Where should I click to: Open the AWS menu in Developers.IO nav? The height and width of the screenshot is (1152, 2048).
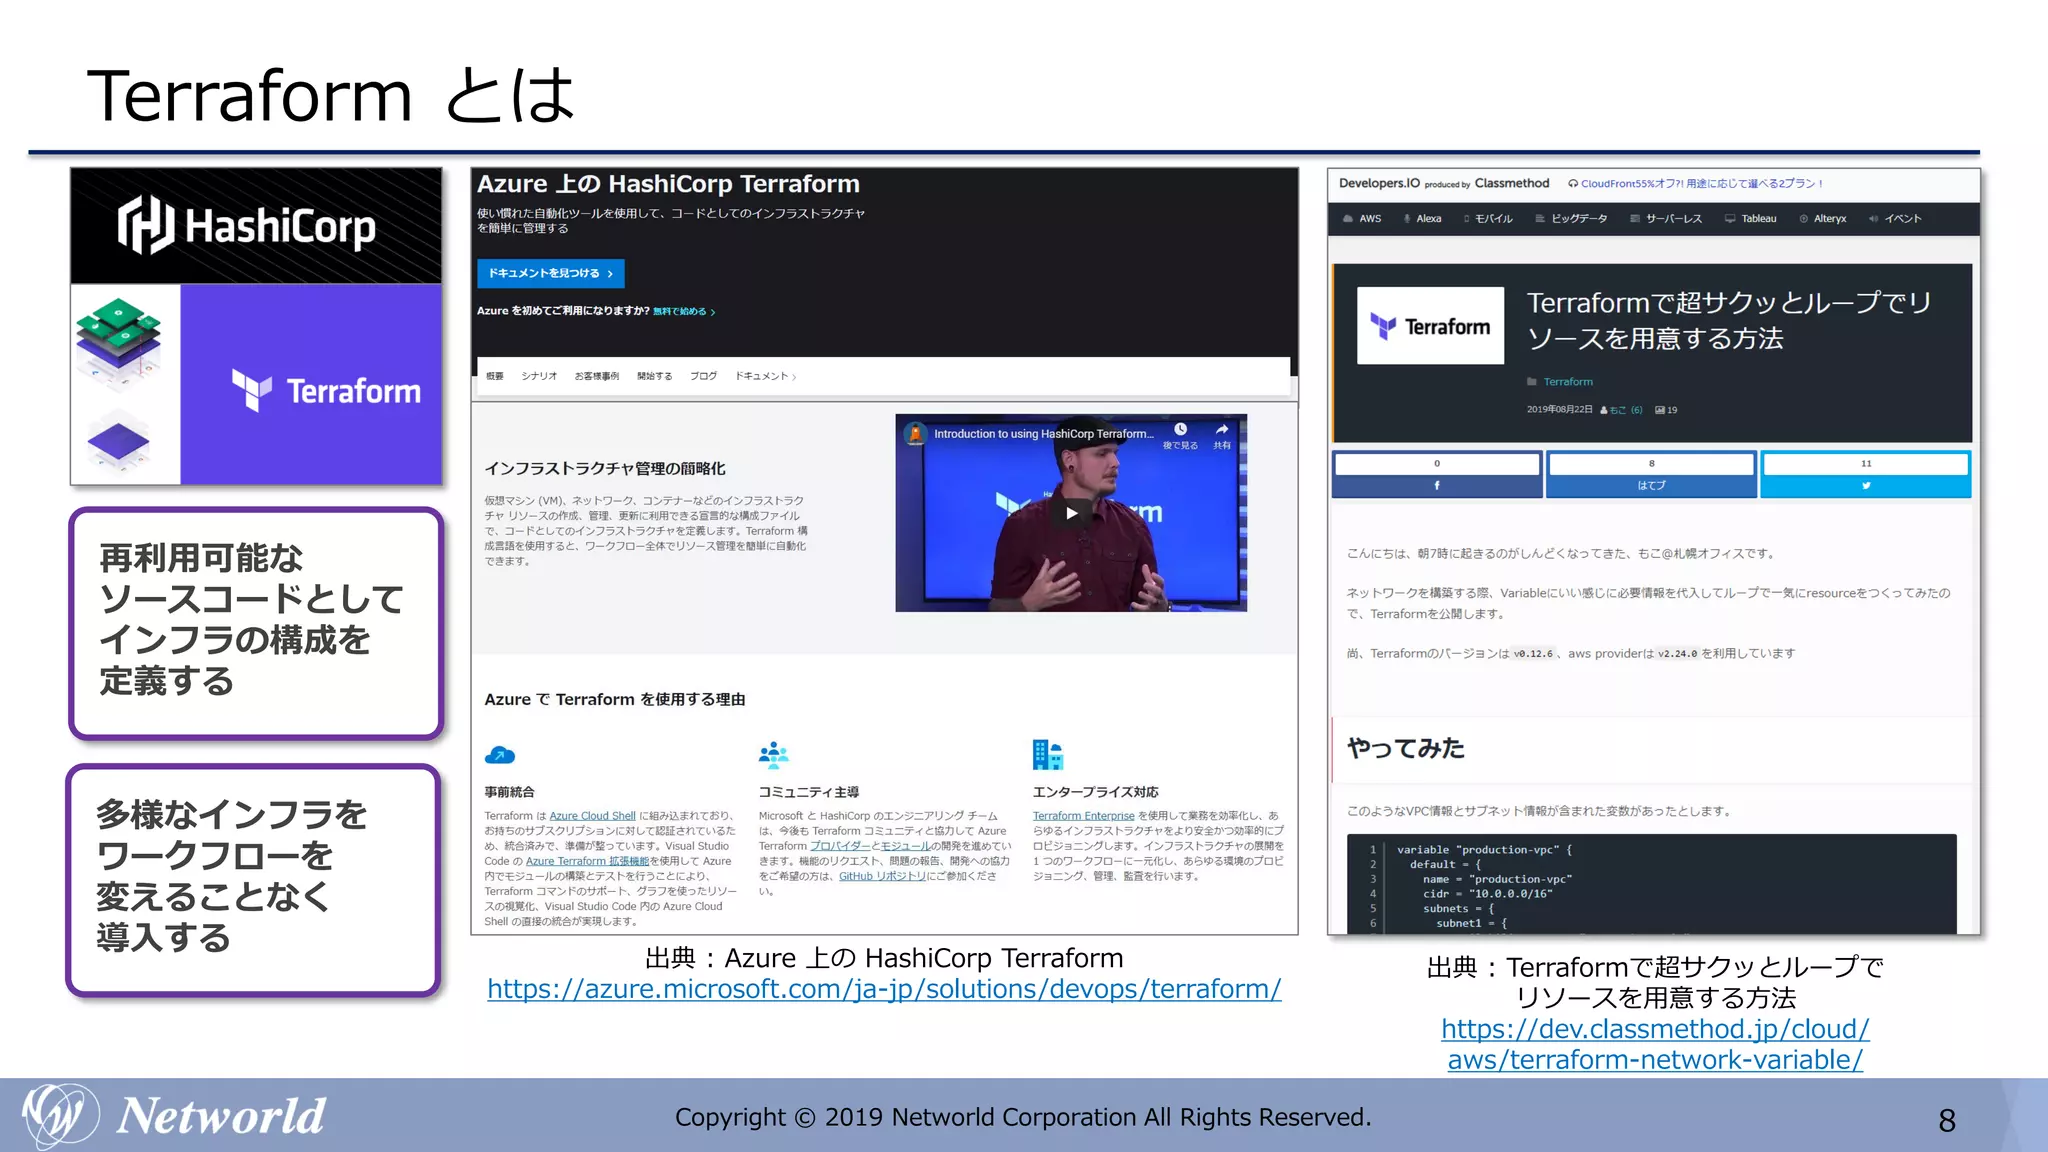click(x=1362, y=219)
